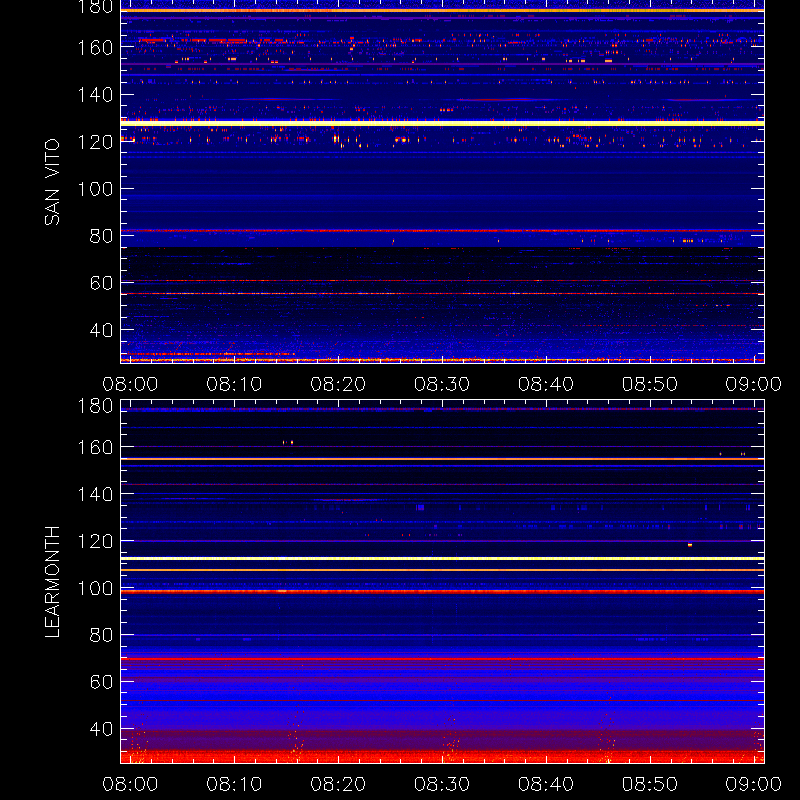This screenshot has height=800, width=800.
Task: Choose the 40 frequency label on Learmonth axis
Action: [x=101, y=729]
